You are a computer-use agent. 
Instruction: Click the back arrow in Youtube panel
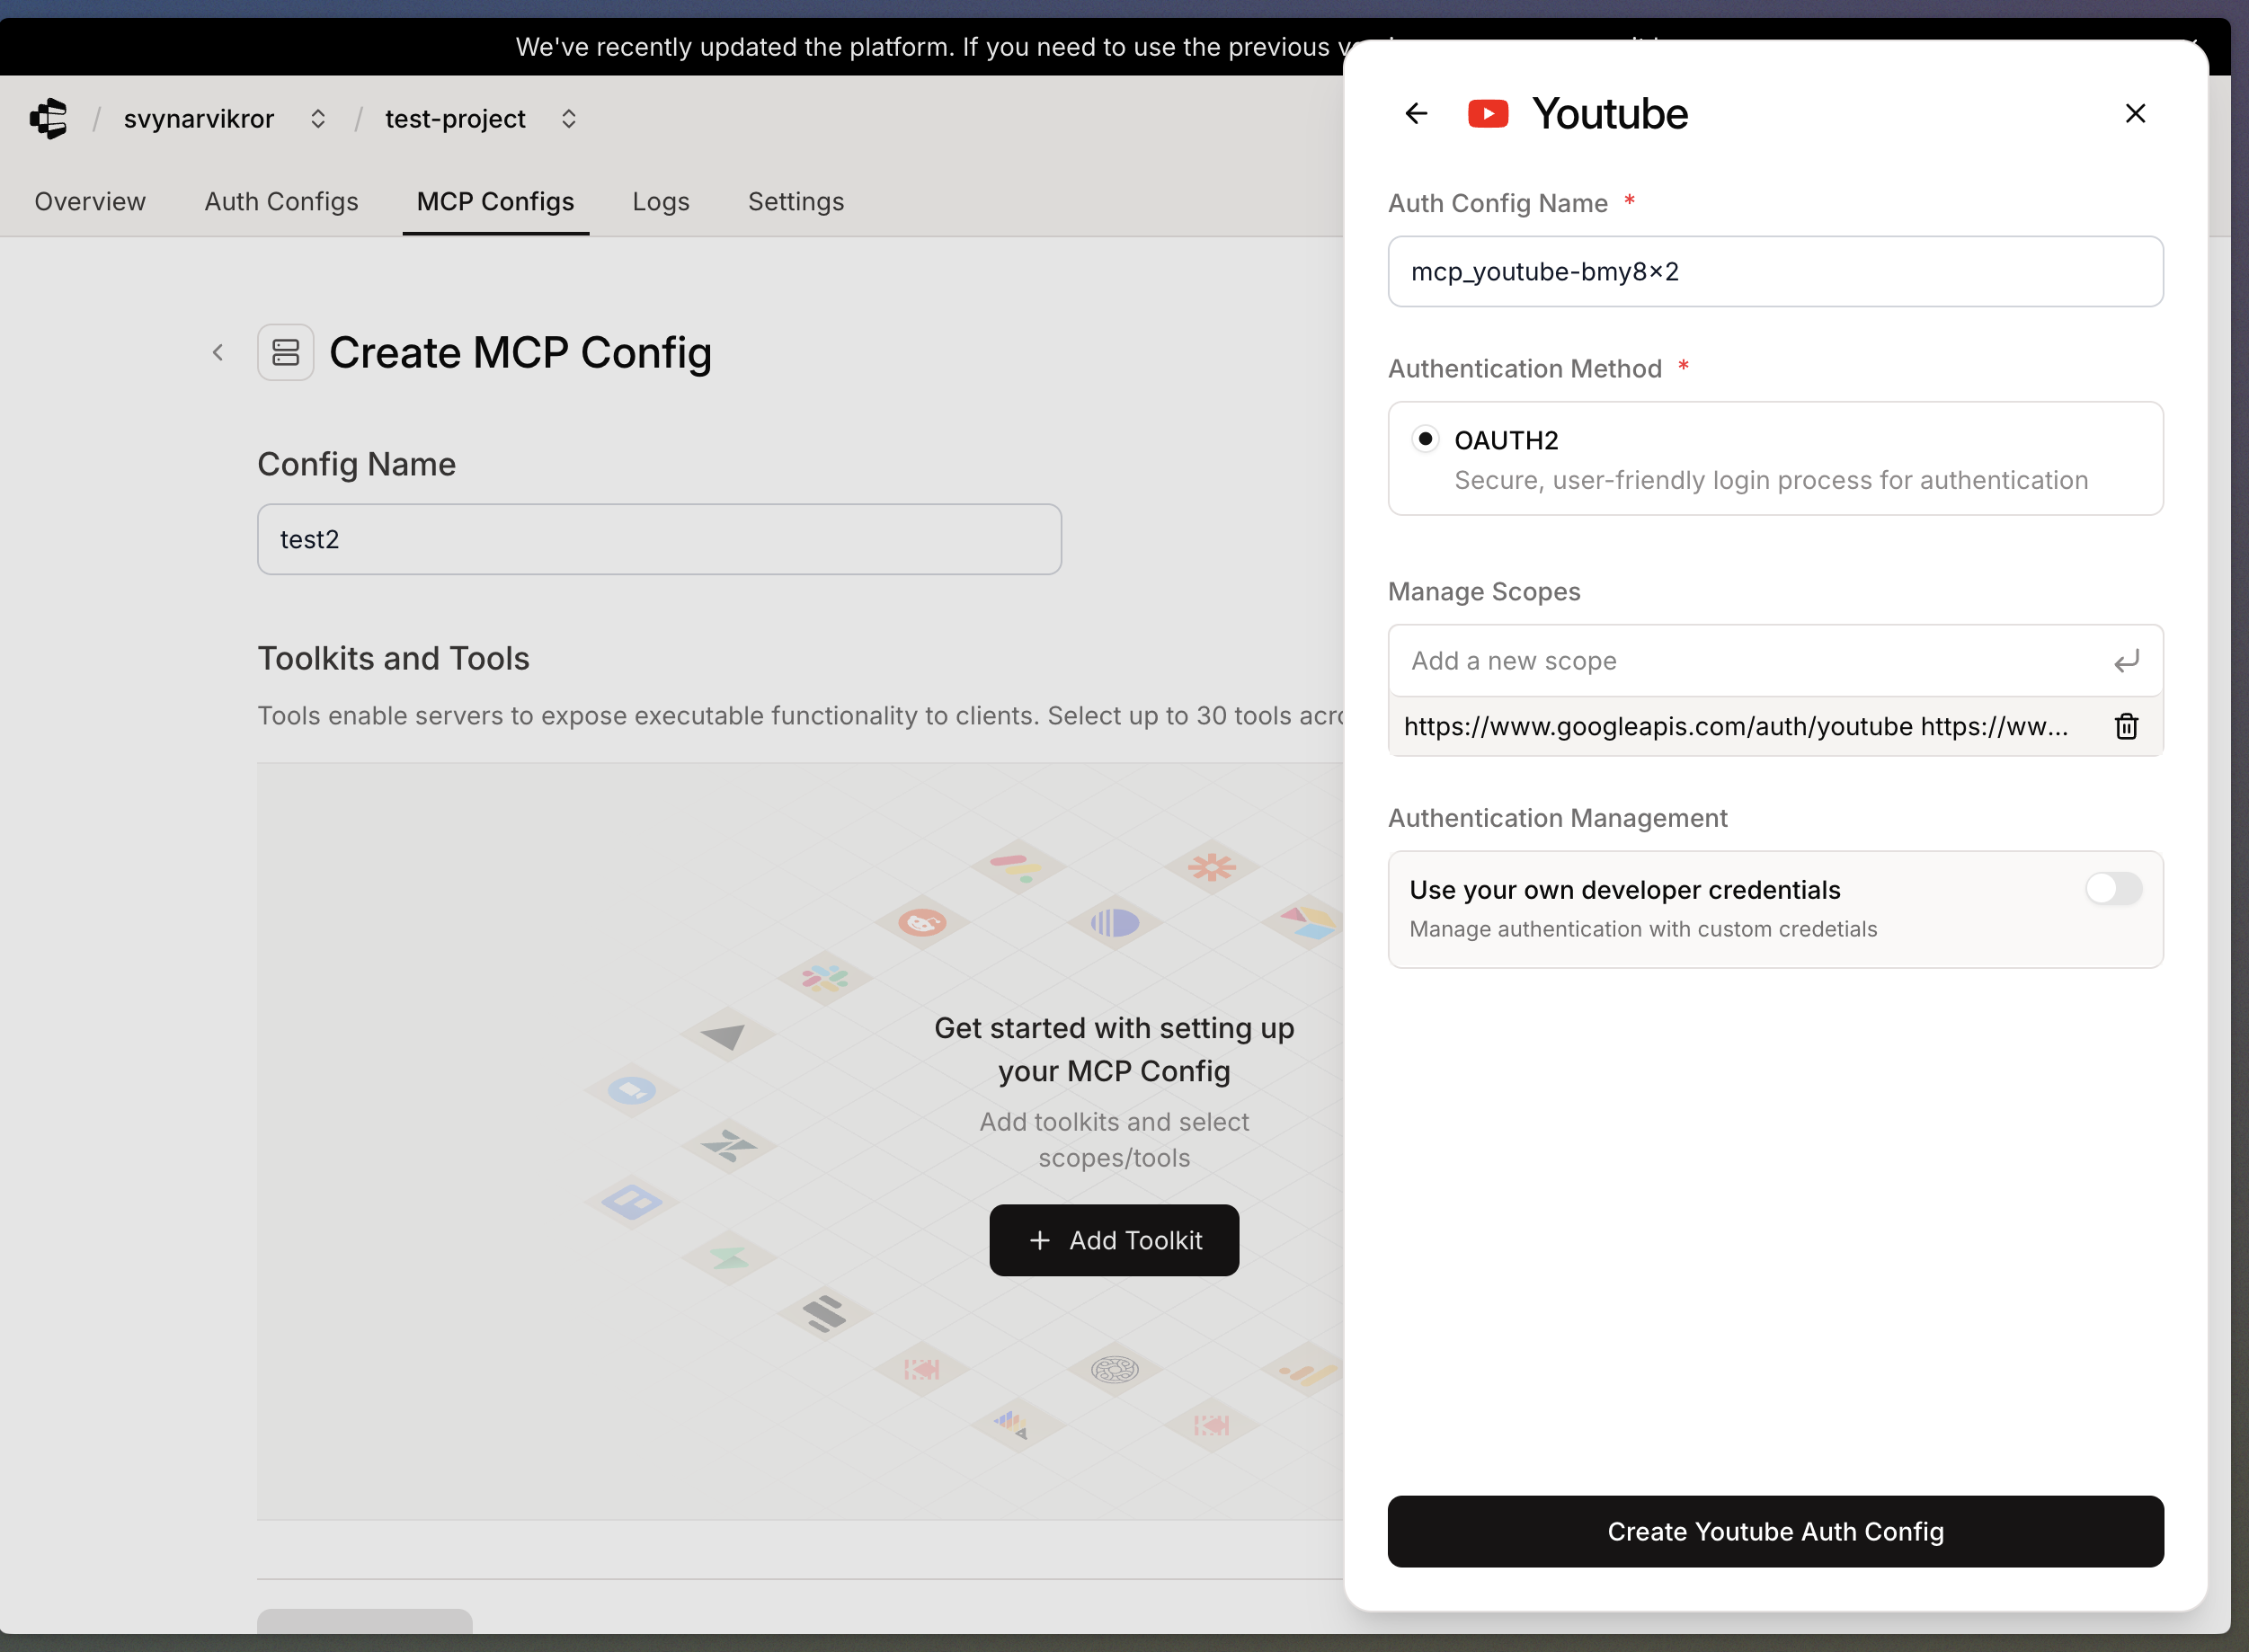[1416, 114]
